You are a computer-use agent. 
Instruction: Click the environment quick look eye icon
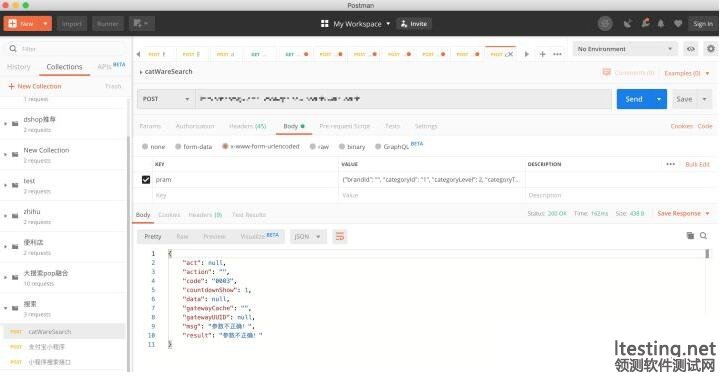coord(691,49)
